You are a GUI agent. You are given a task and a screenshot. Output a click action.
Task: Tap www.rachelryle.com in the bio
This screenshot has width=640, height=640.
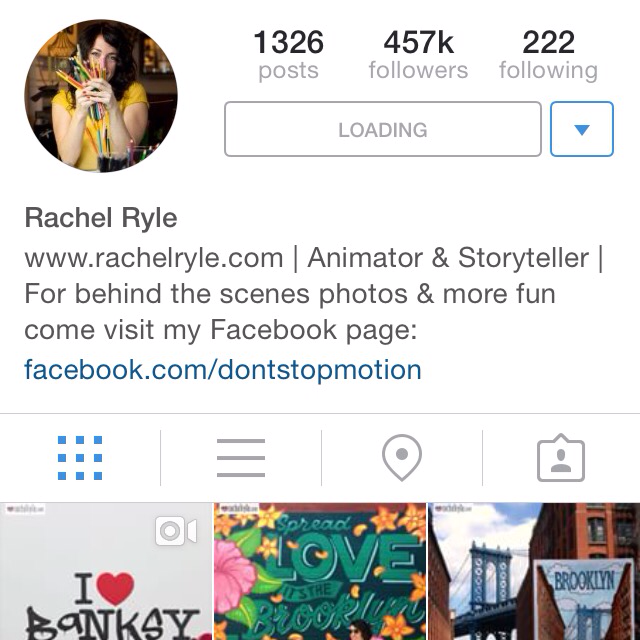pyautogui.click(x=154, y=258)
